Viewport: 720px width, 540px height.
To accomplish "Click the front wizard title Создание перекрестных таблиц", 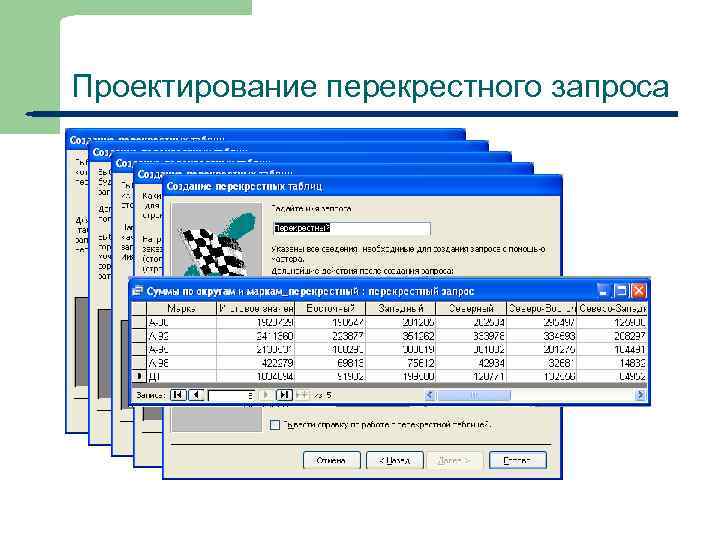I will [244, 186].
